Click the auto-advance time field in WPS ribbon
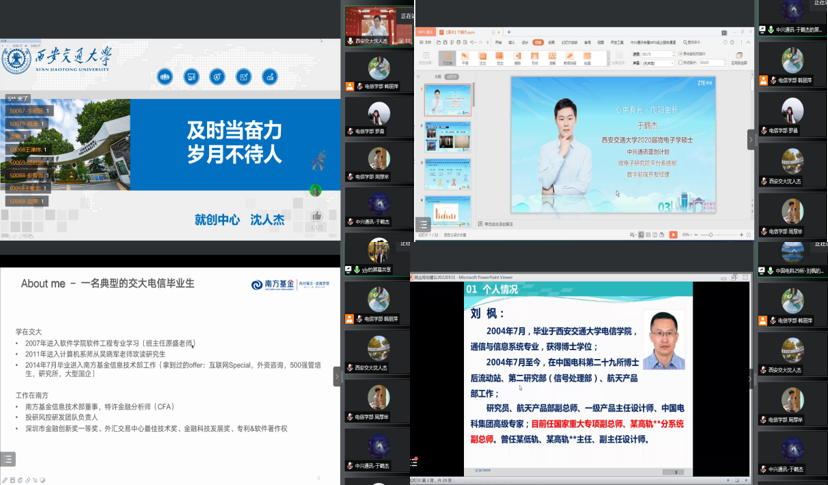 tap(712, 62)
